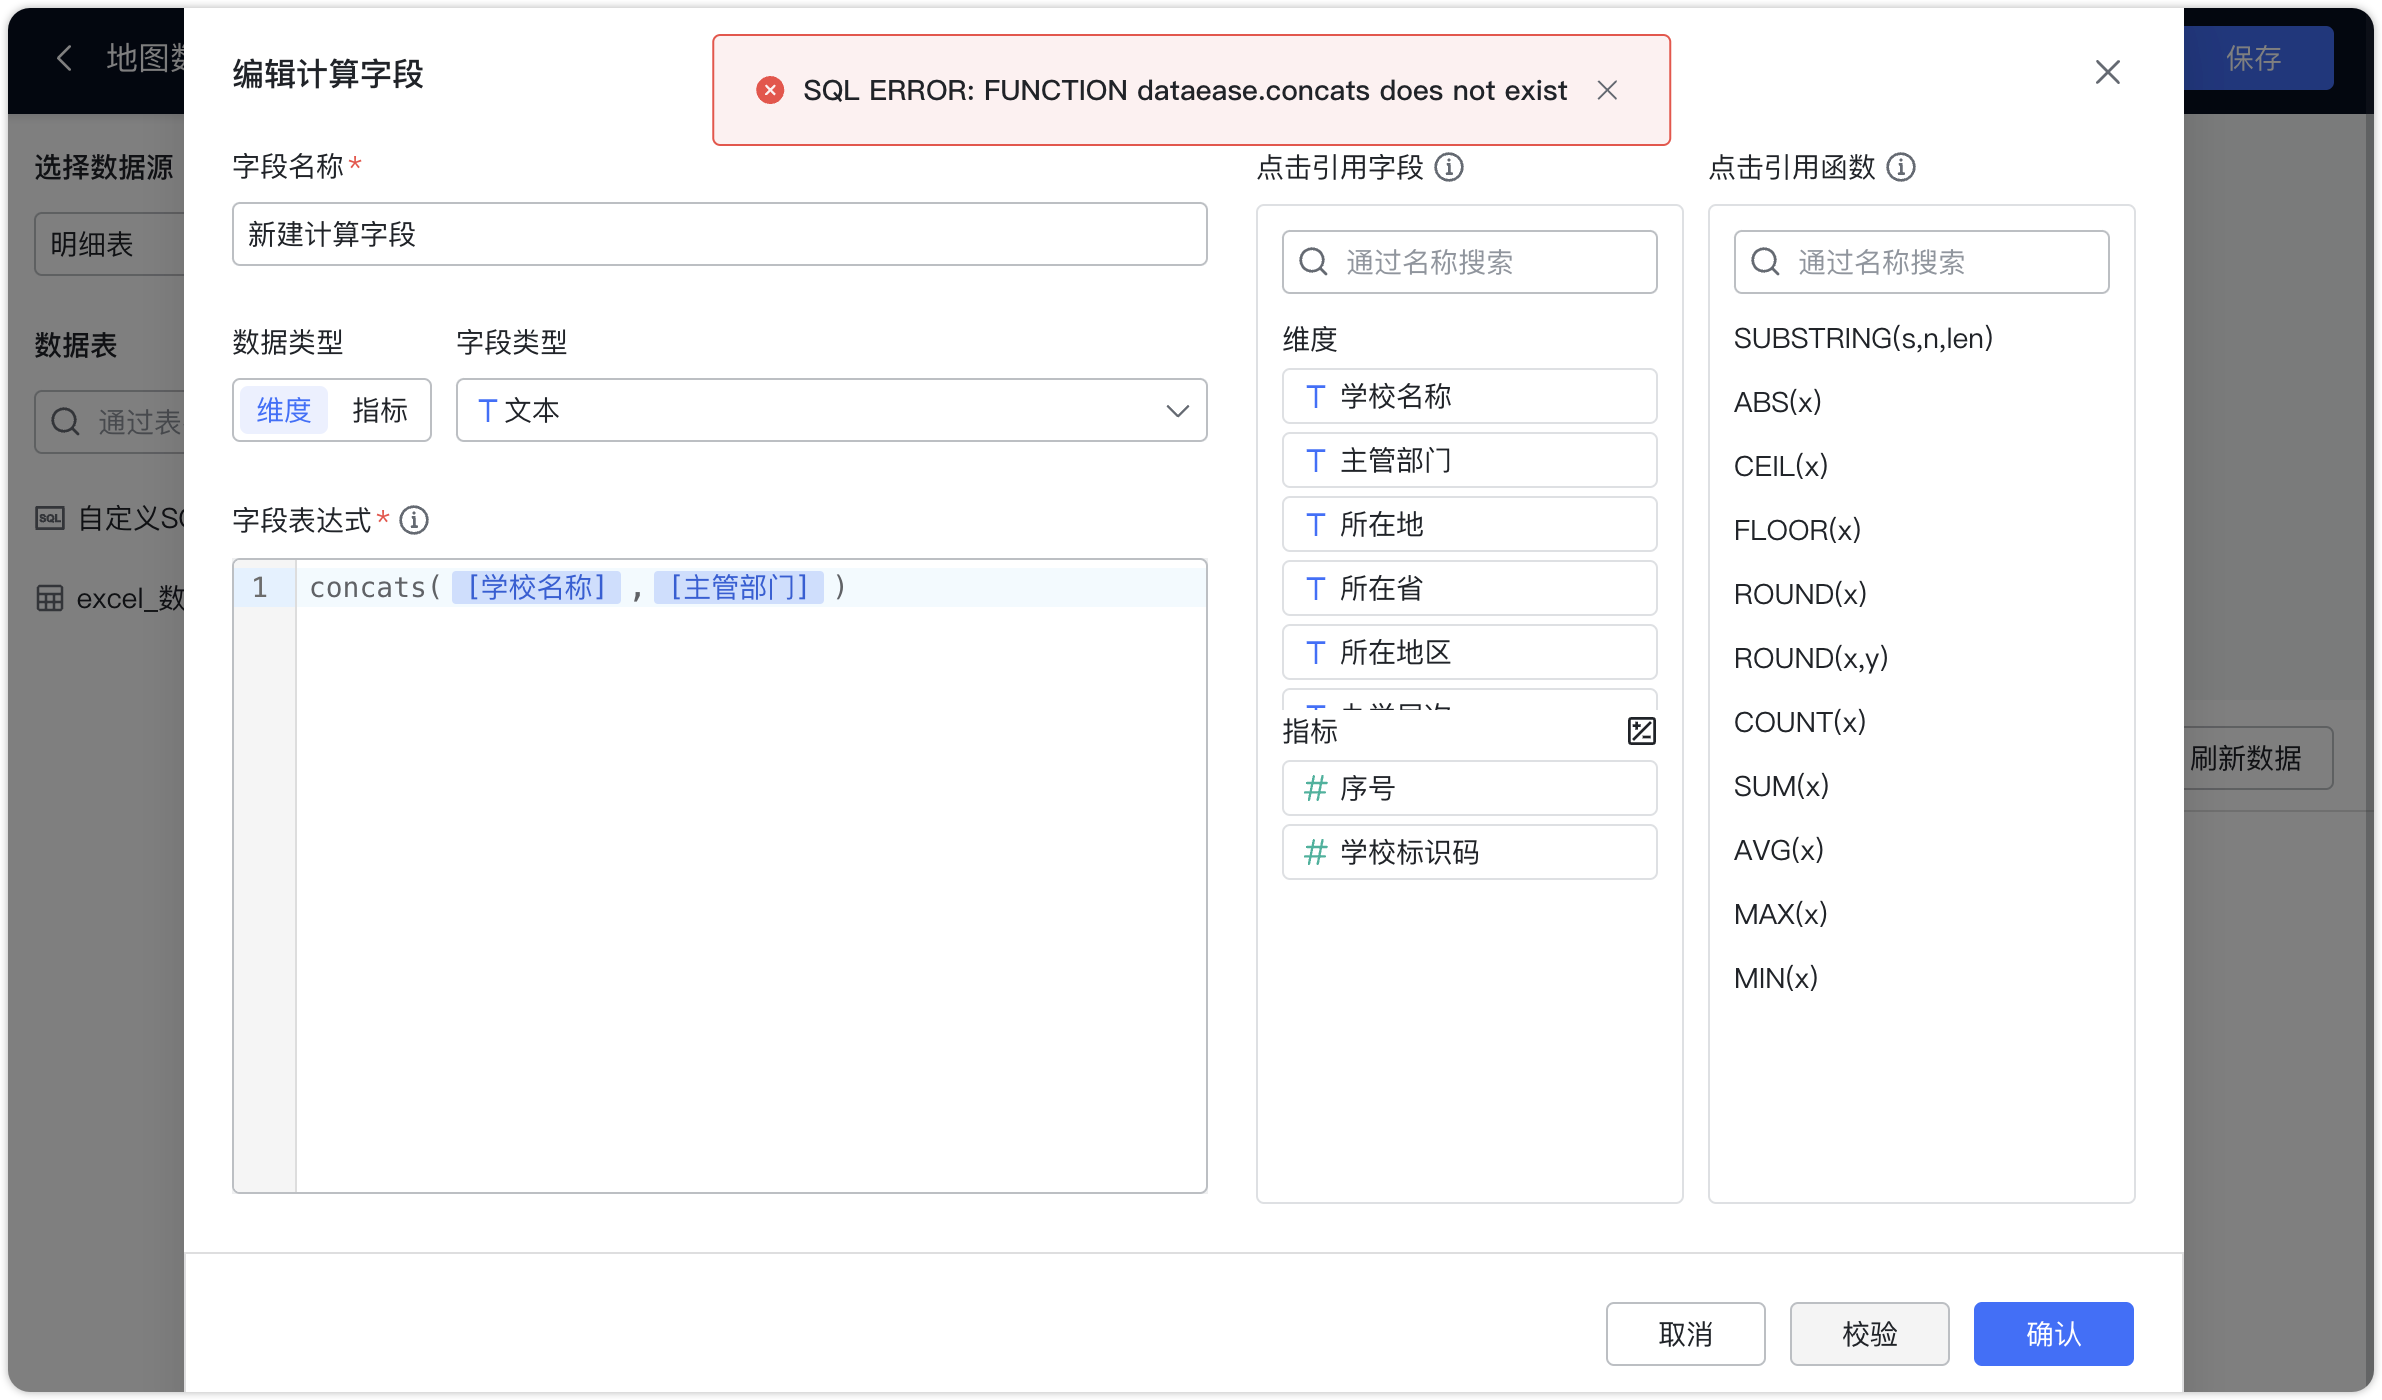The height and width of the screenshot is (1400, 2382).
Task: Click the search icon in function search box
Action: [1765, 262]
